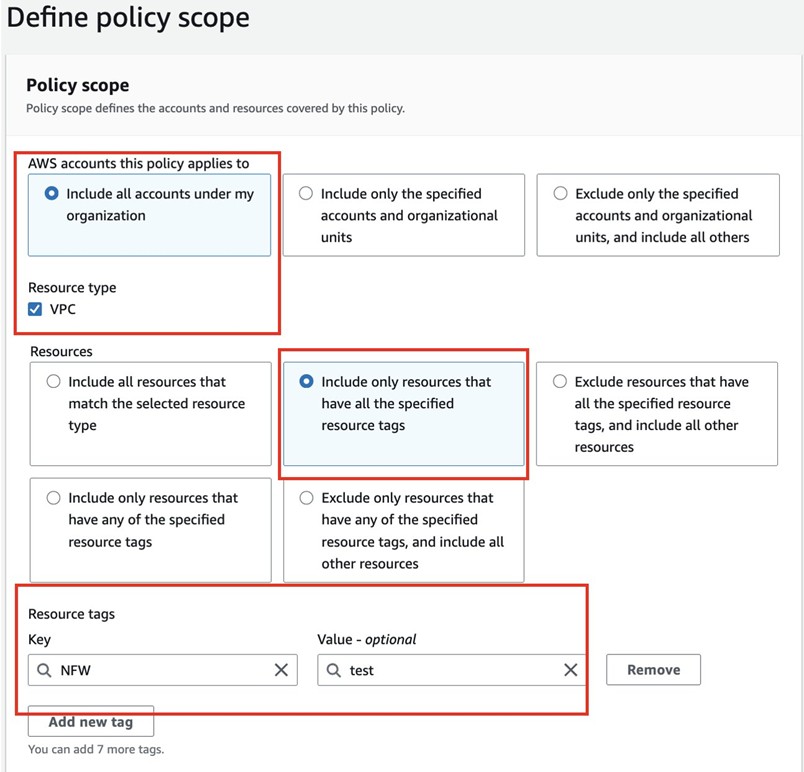Select Include all resources matching resource type
804x772 pixels.
53,382
